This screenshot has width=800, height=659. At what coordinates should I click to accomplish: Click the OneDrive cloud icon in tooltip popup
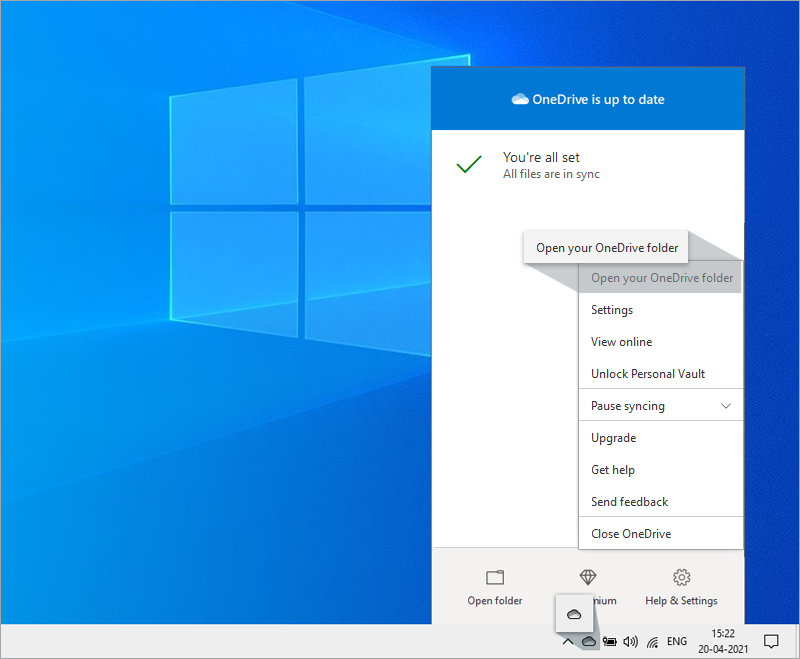[574, 614]
